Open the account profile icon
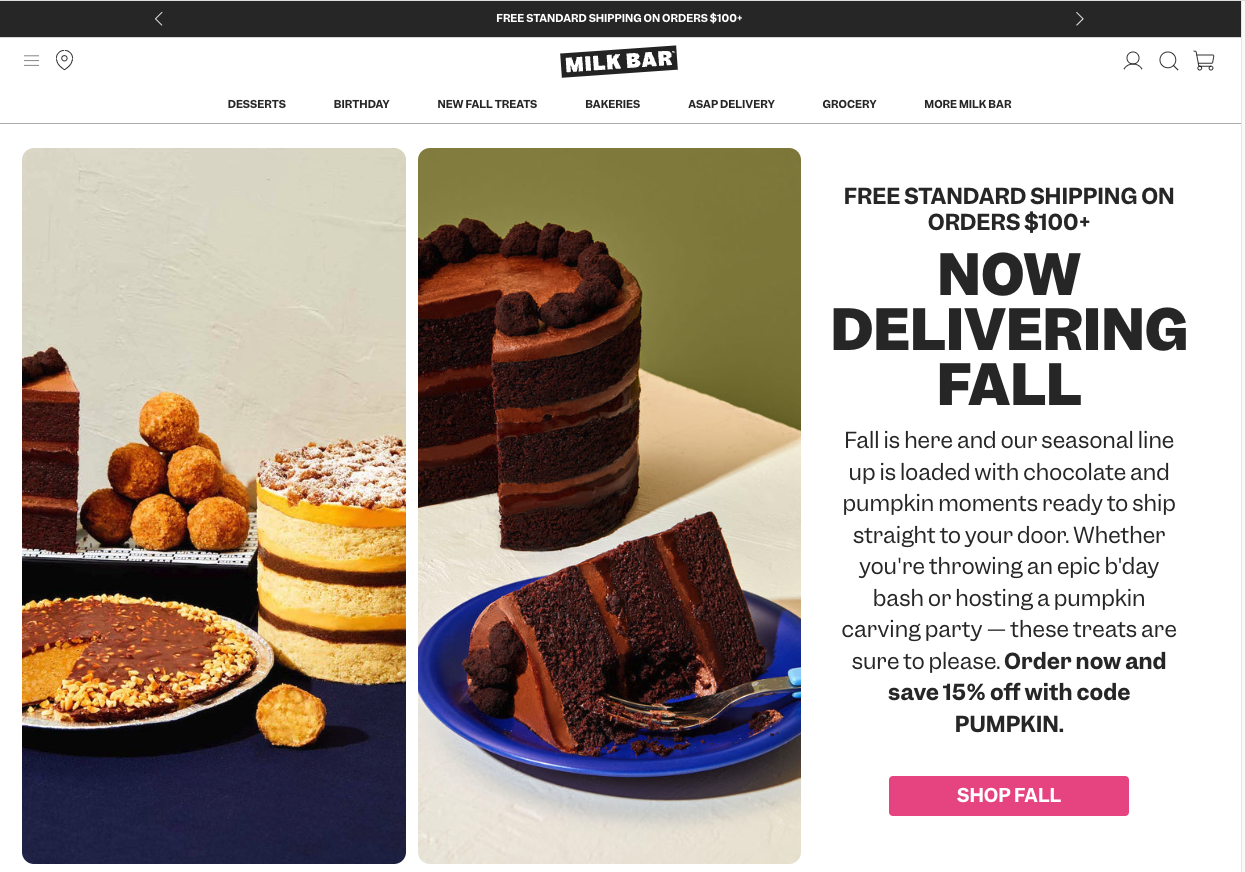The image size is (1245, 872). 1132,61
